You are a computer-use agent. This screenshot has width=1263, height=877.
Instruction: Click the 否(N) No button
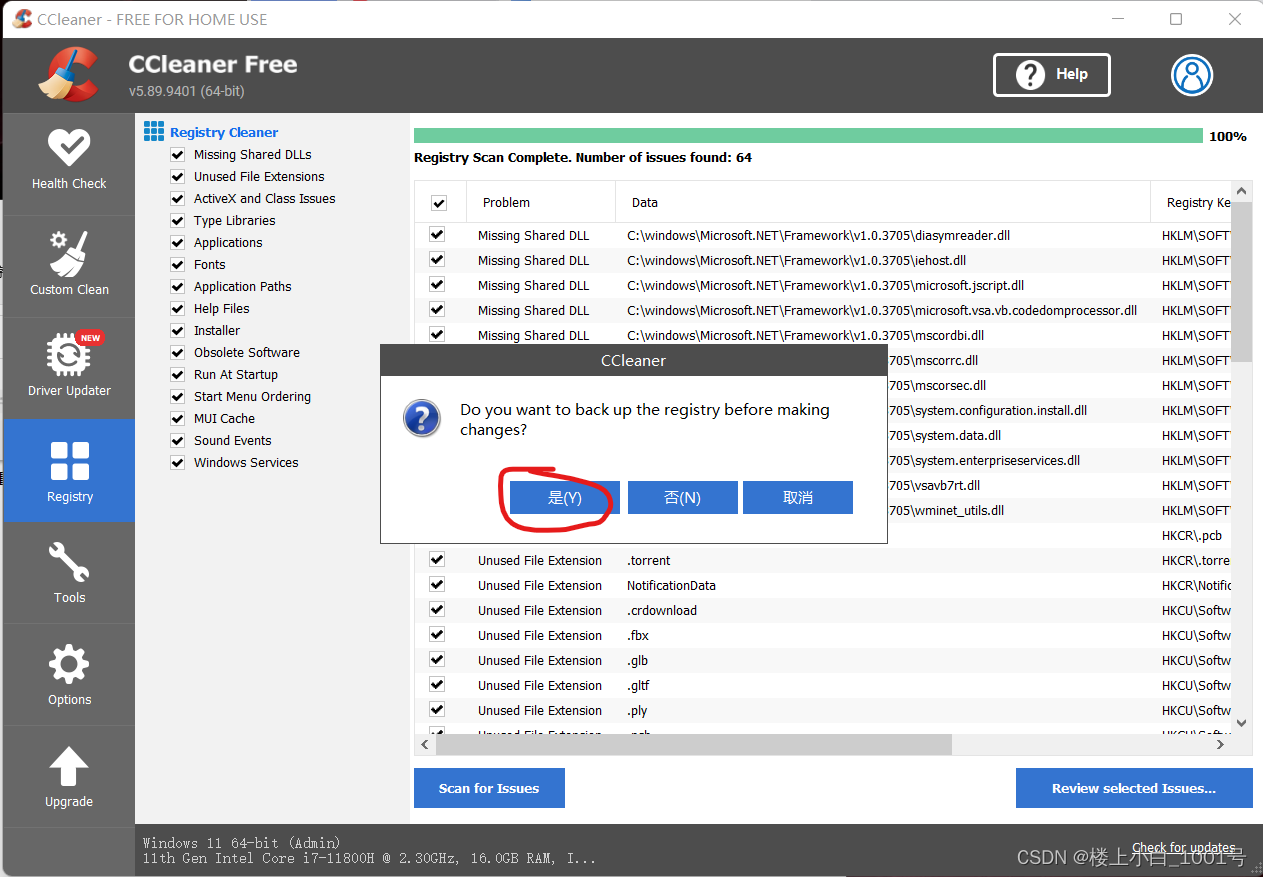[682, 497]
